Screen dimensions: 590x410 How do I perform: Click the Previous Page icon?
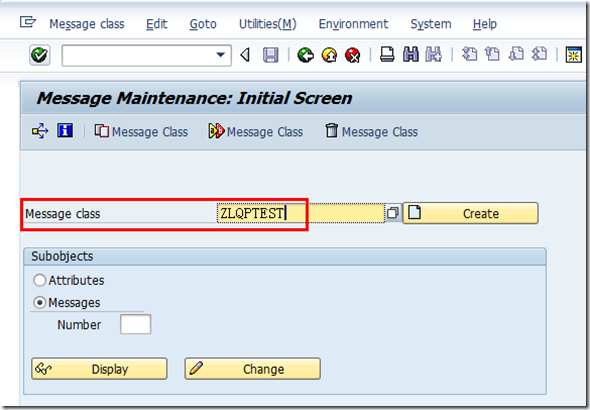[492, 54]
